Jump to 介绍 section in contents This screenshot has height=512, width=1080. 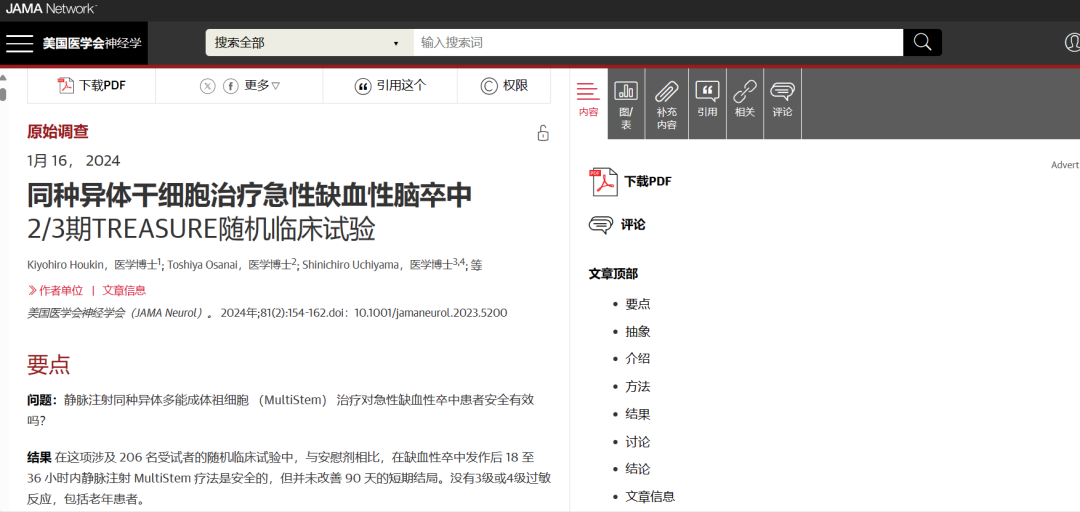[x=638, y=358]
